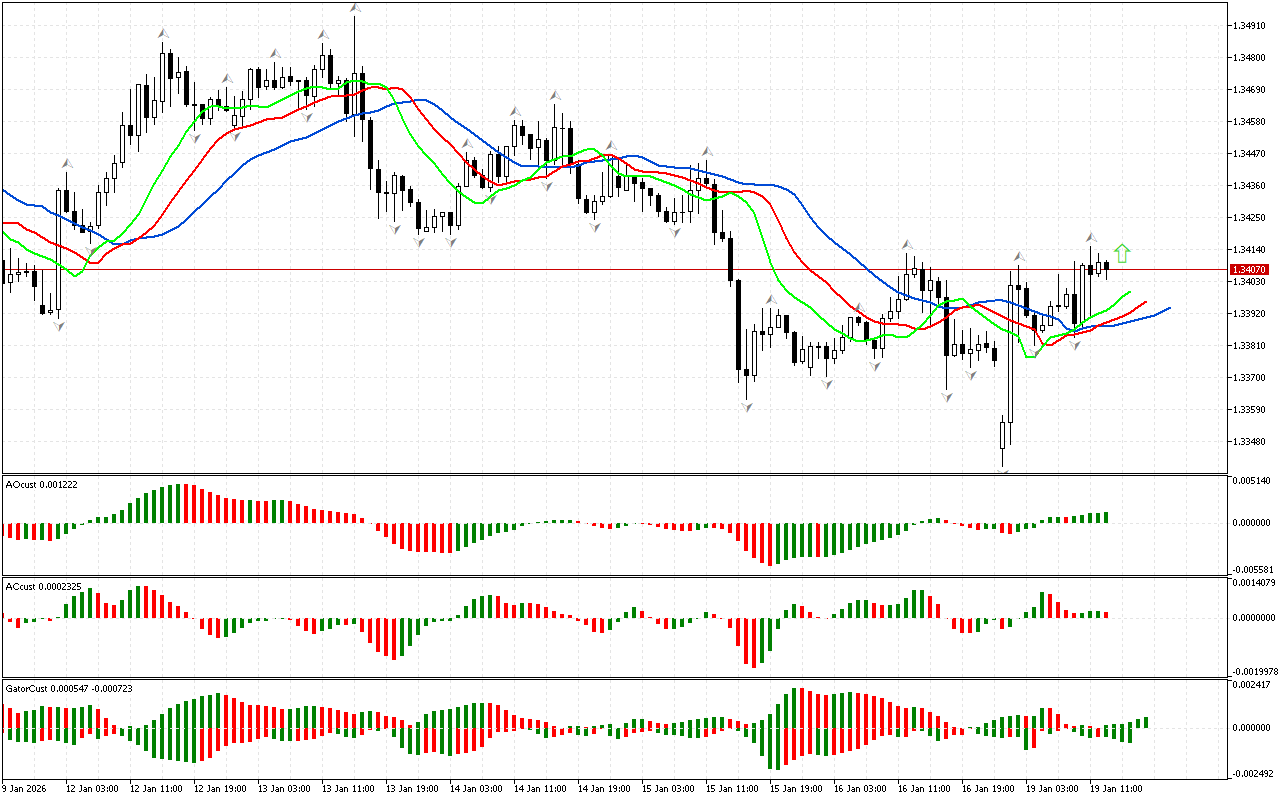This screenshot has width=1280, height=800.
Task: Click the 1.33480 price scale label
Action: [1253, 442]
